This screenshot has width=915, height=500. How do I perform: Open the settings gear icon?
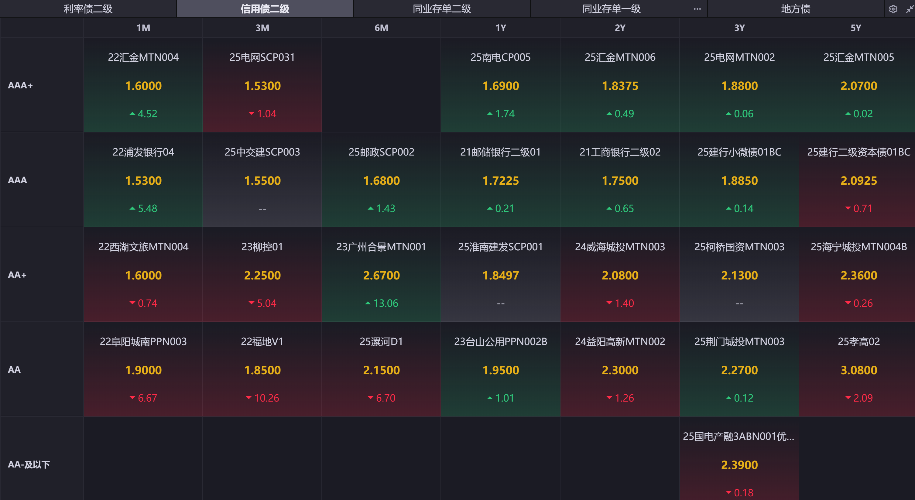(892, 9)
